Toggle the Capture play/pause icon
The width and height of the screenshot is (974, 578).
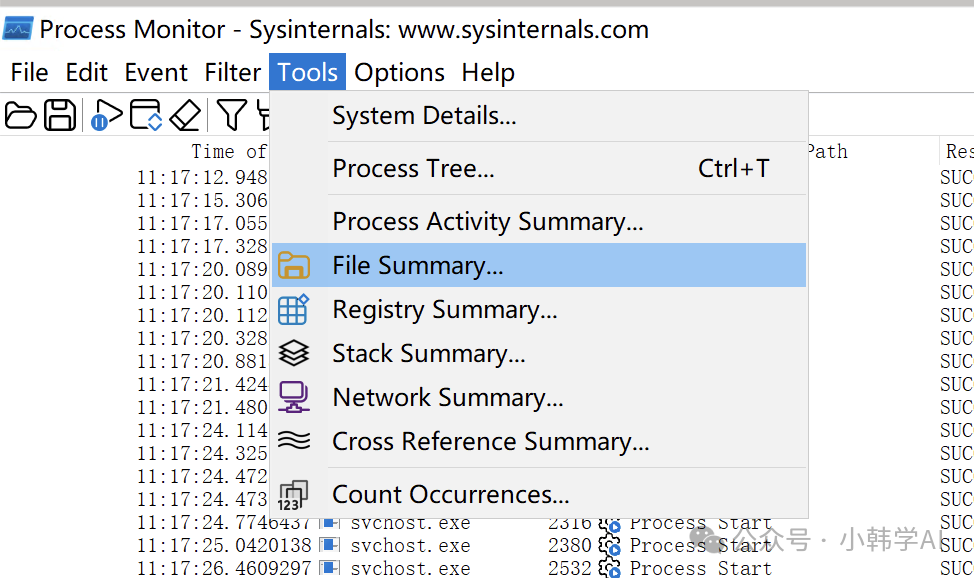(x=106, y=115)
